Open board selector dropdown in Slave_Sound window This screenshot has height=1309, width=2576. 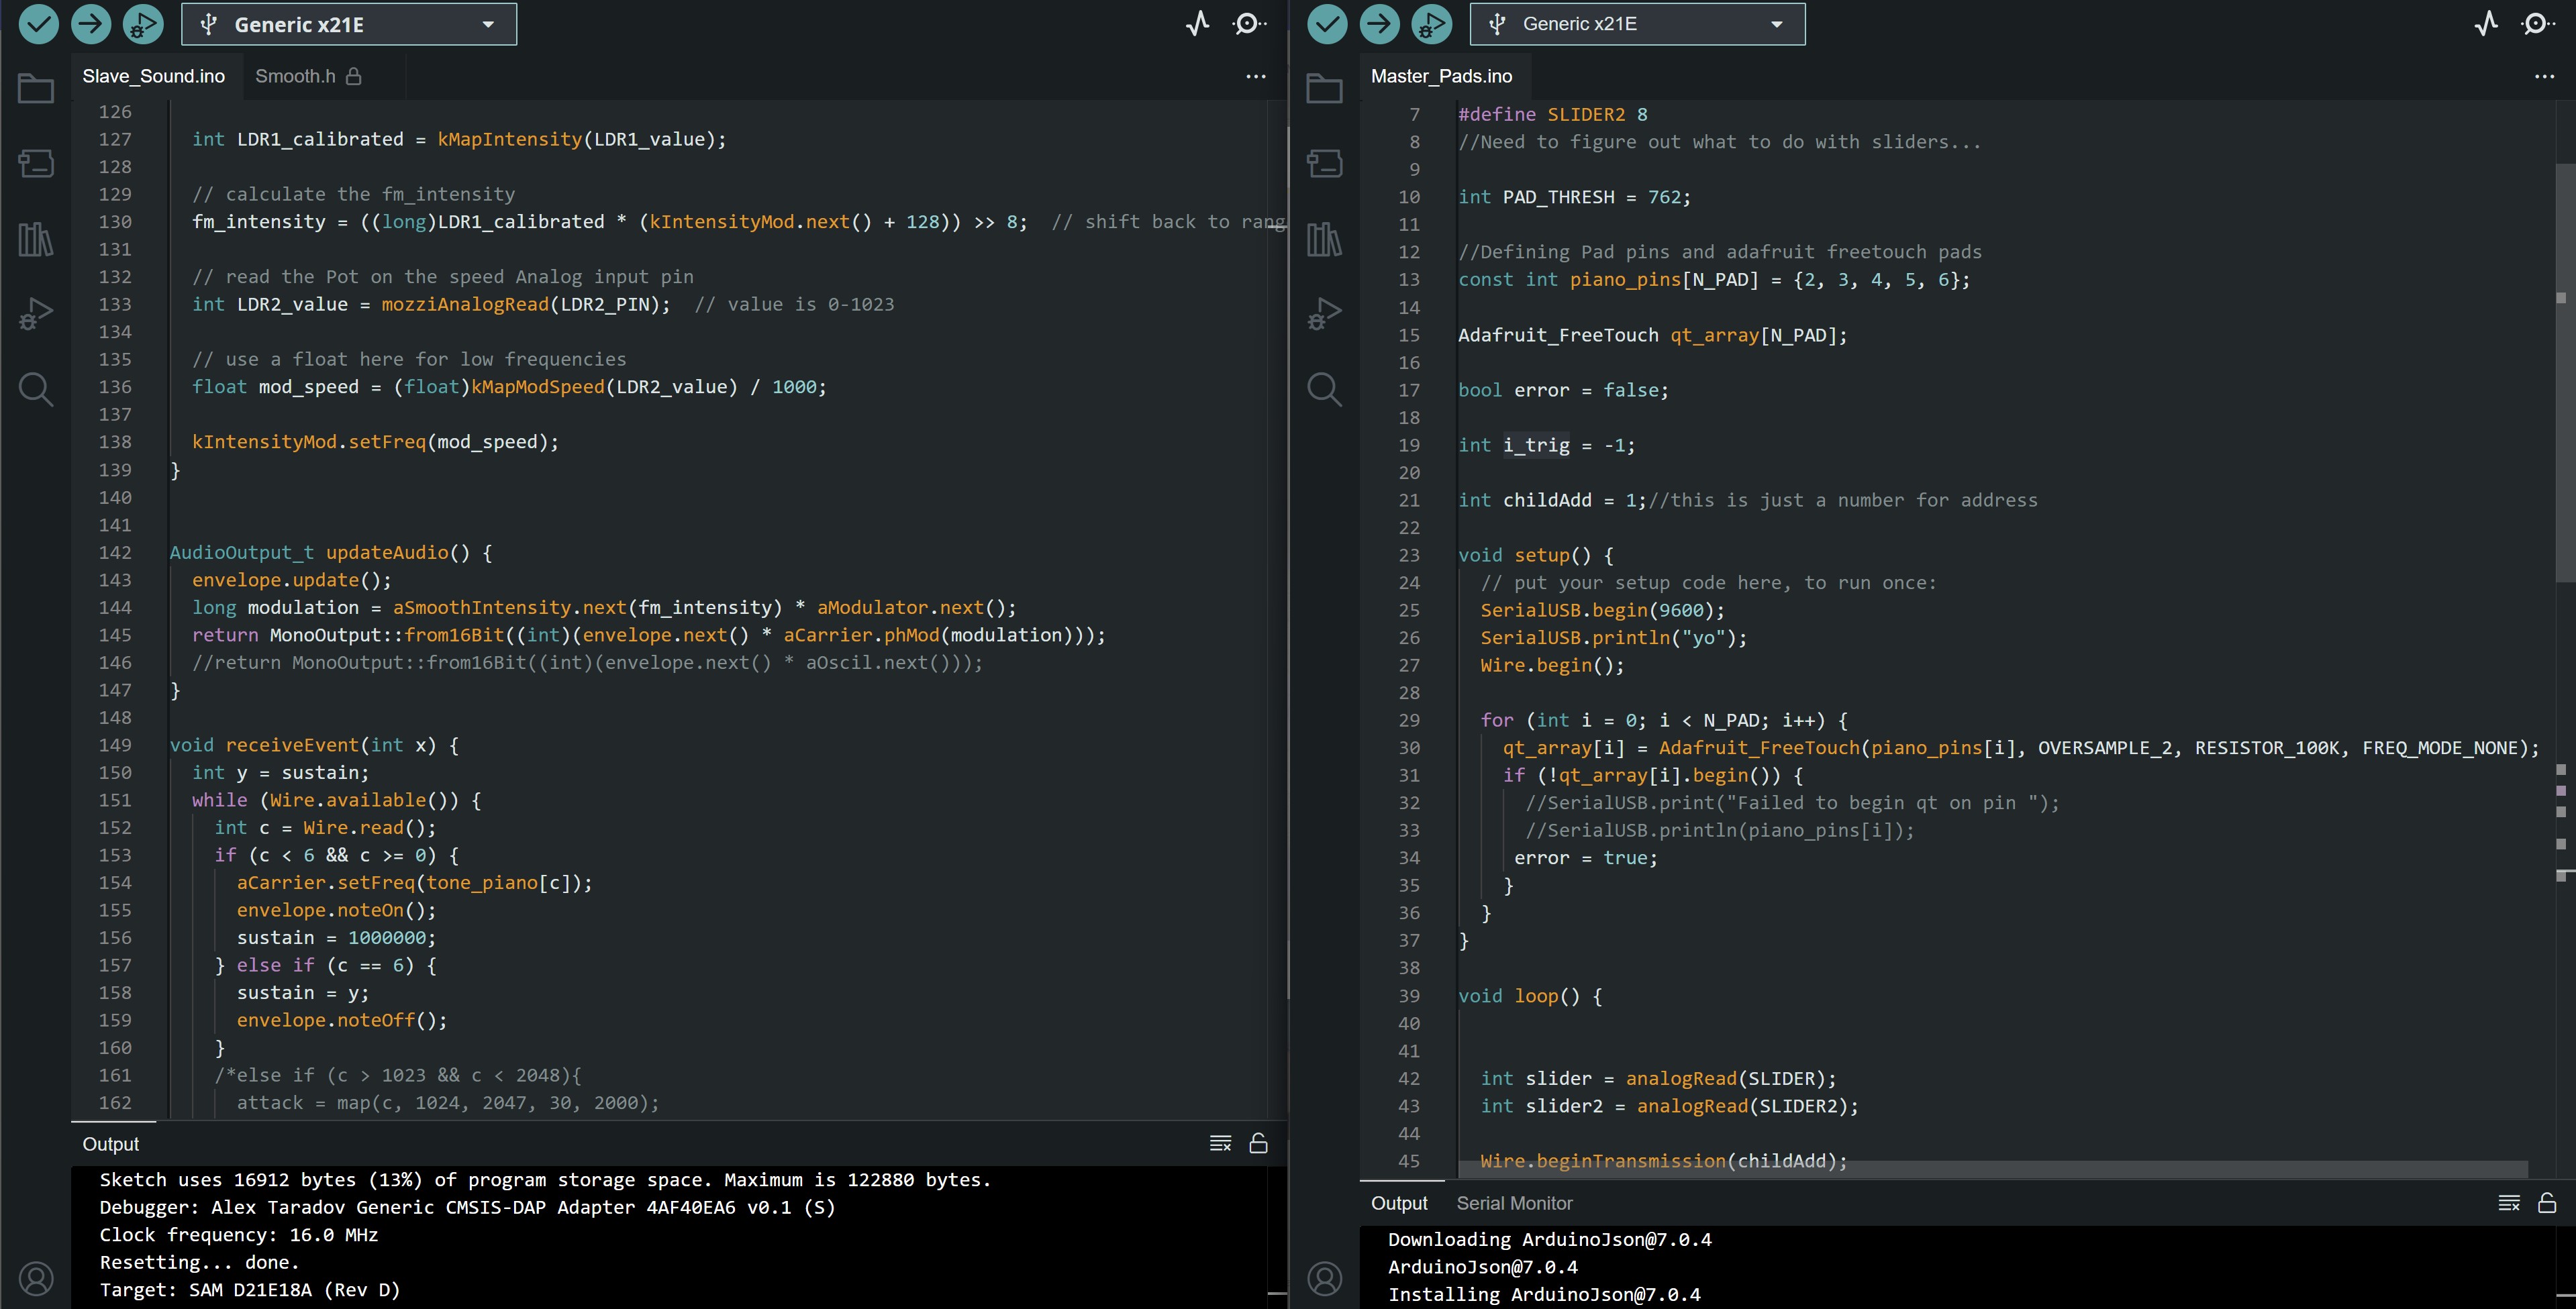click(x=348, y=24)
